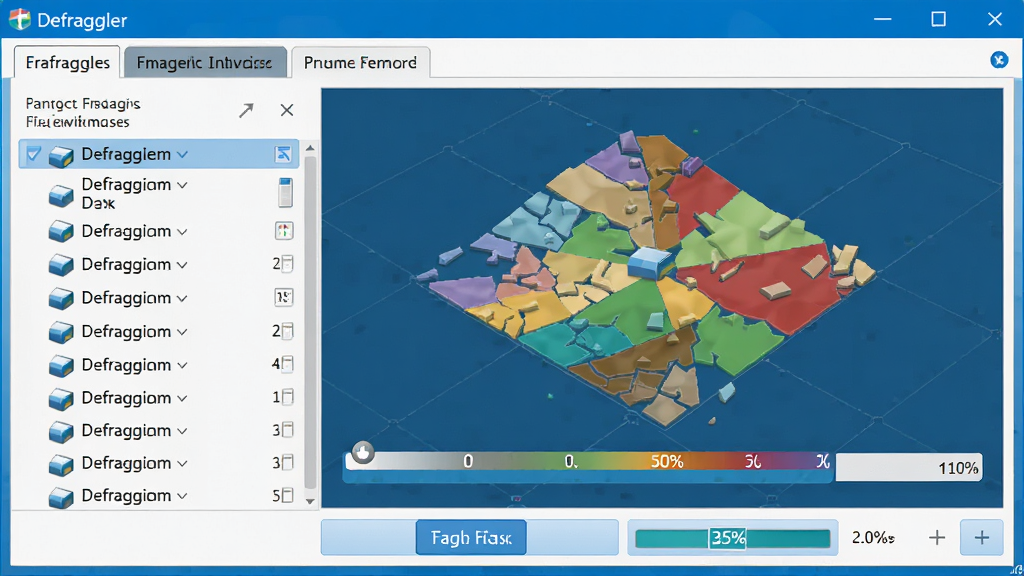The image size is (1024, 576).
Task: Click the drive list scrollbar thumb
Action: tap(310, 322)
